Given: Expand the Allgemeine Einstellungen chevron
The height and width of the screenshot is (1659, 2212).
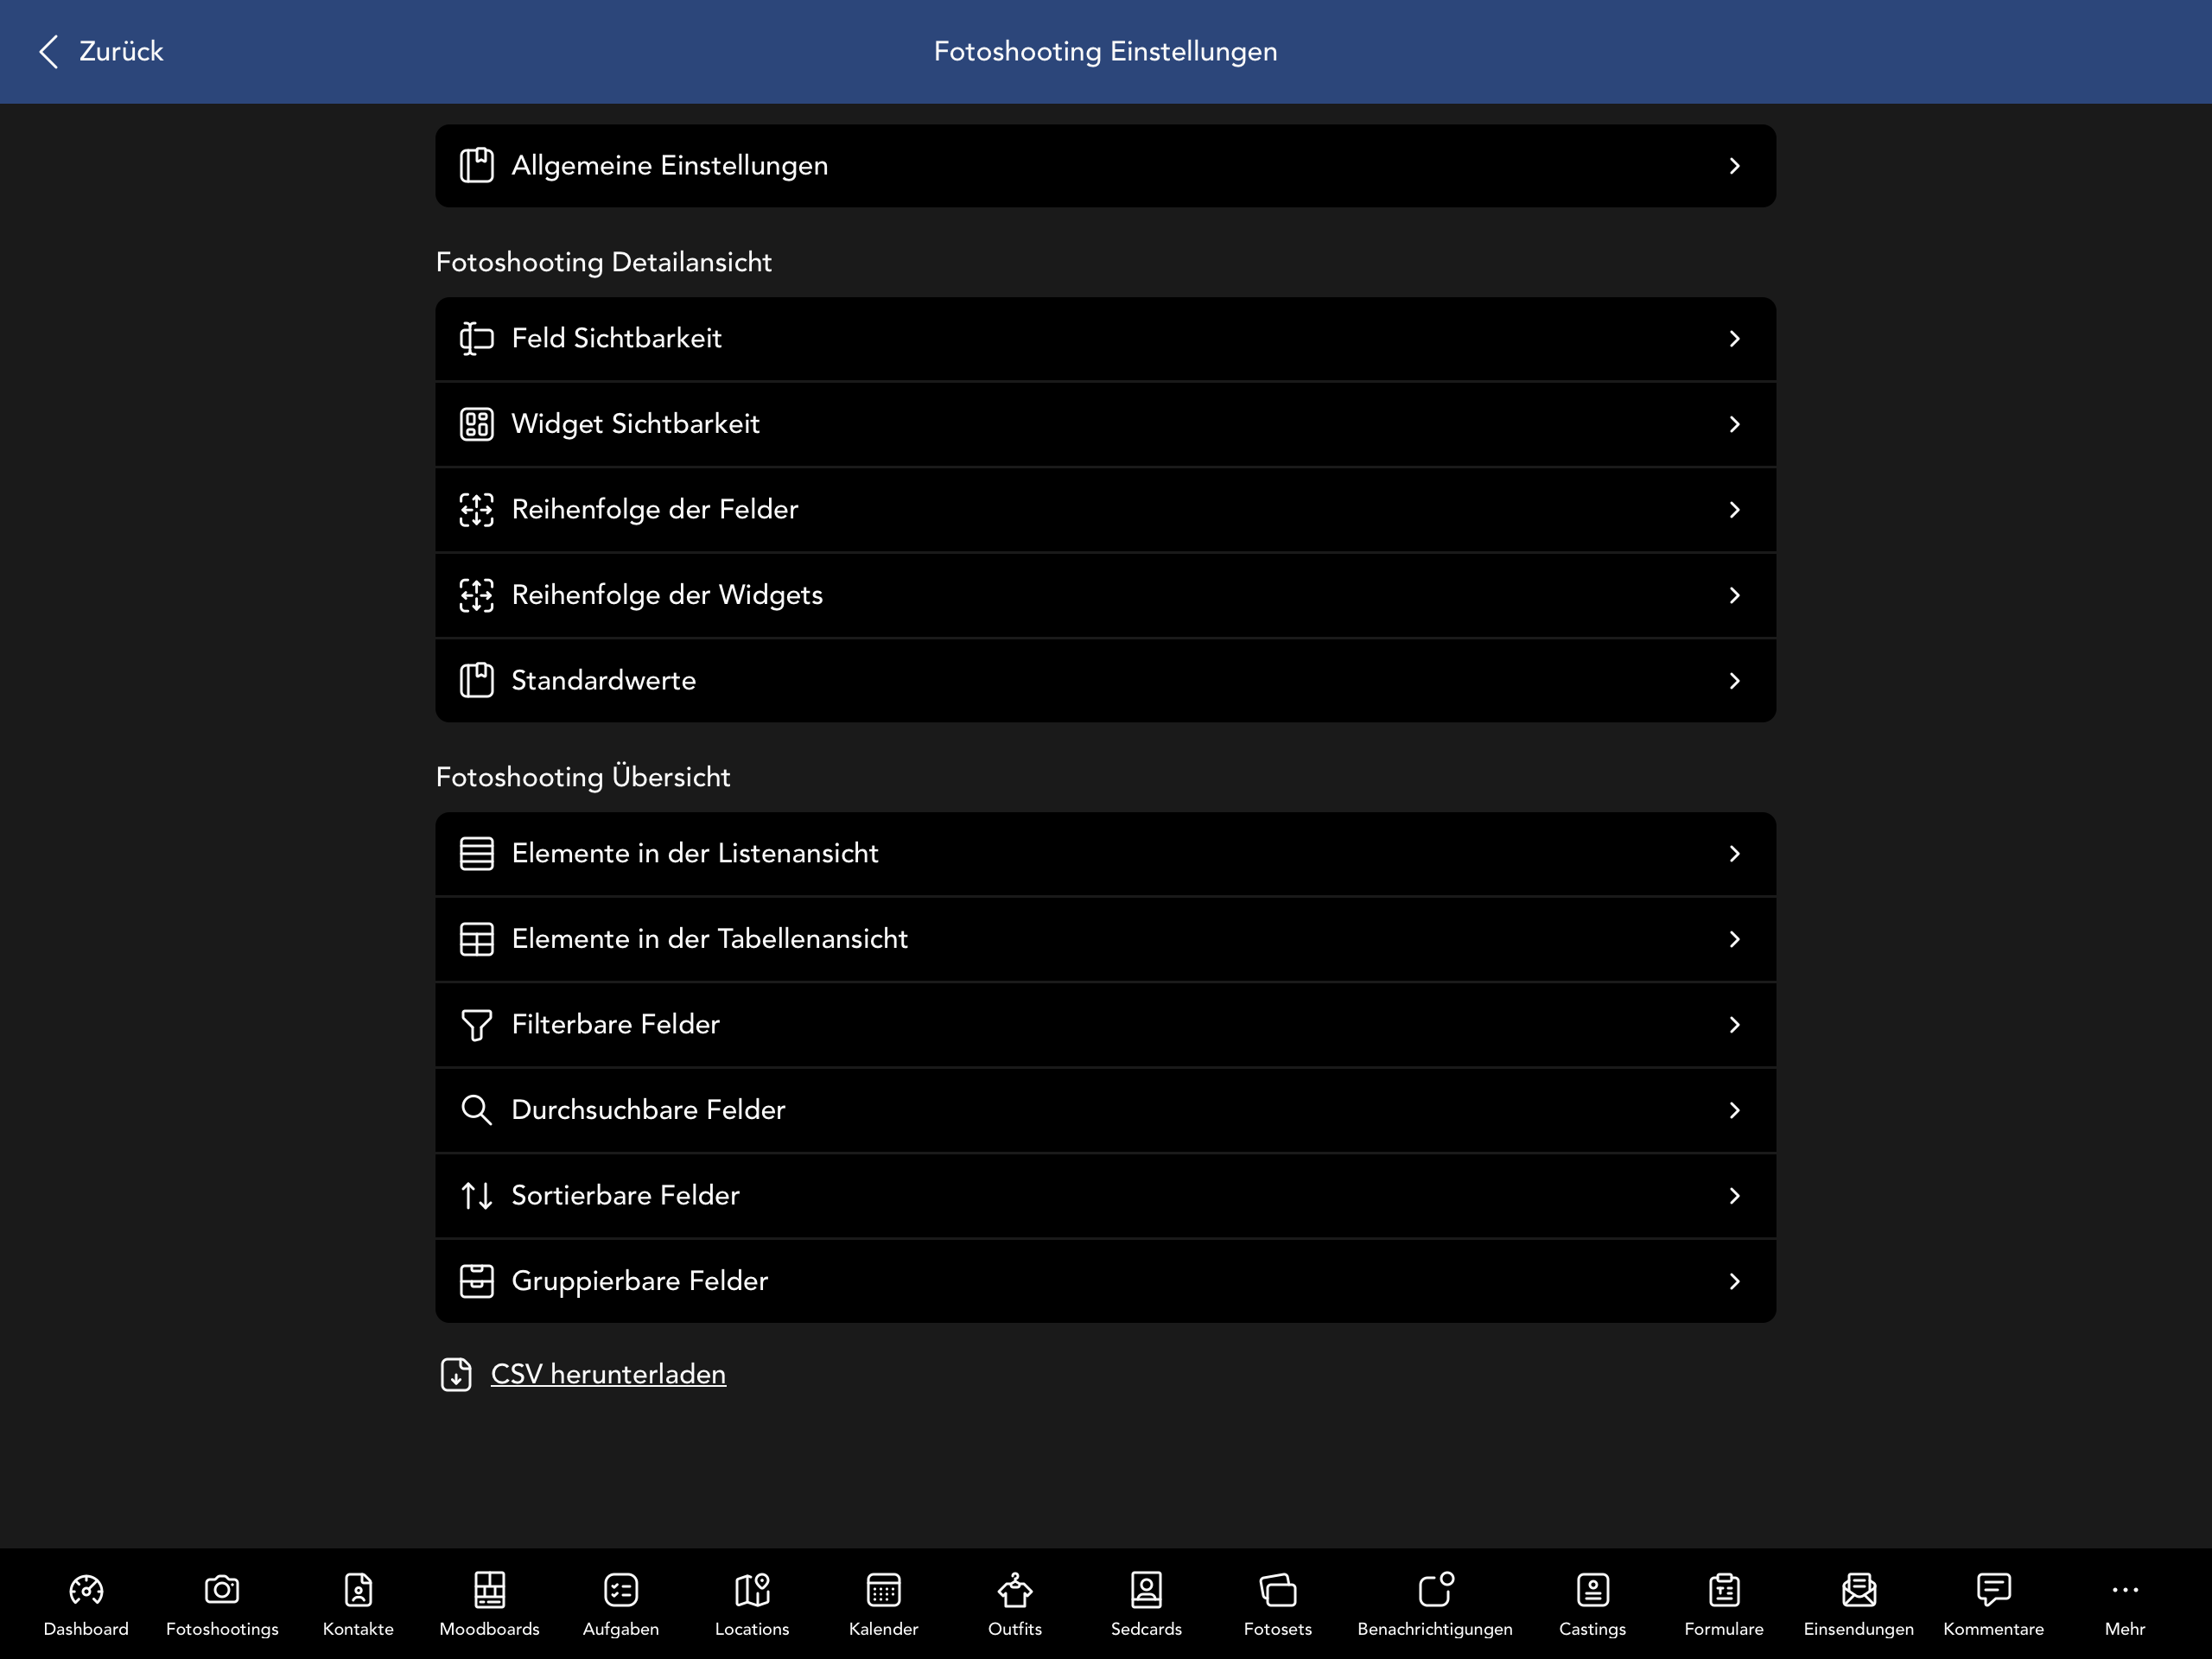Looking at the screenshot, I should coord(1734,166).
